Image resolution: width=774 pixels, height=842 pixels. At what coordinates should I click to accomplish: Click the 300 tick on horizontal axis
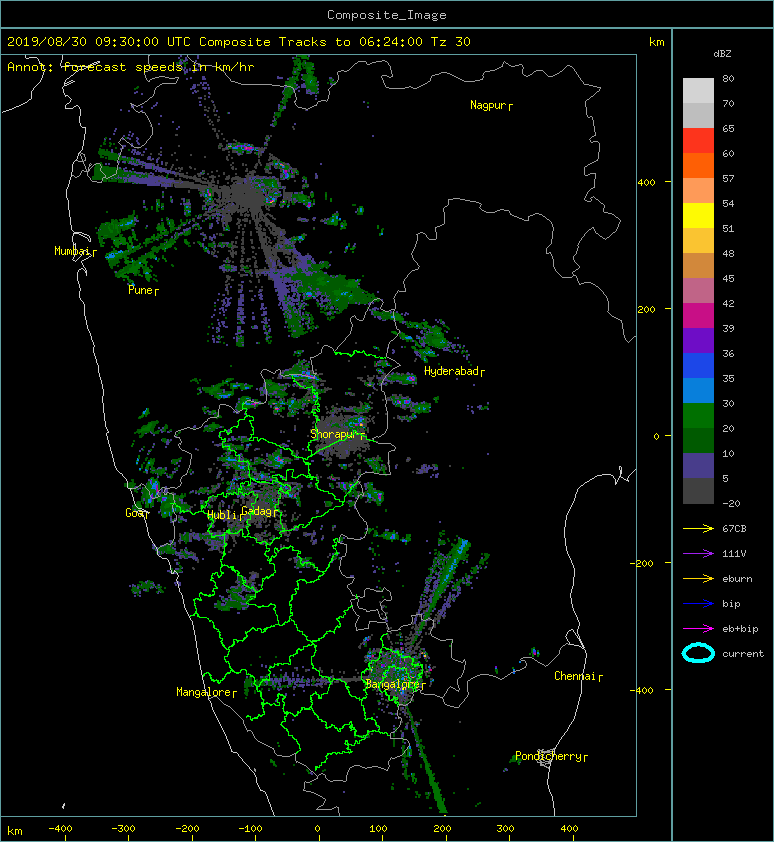pyautogui.click(x=505, y=829)
